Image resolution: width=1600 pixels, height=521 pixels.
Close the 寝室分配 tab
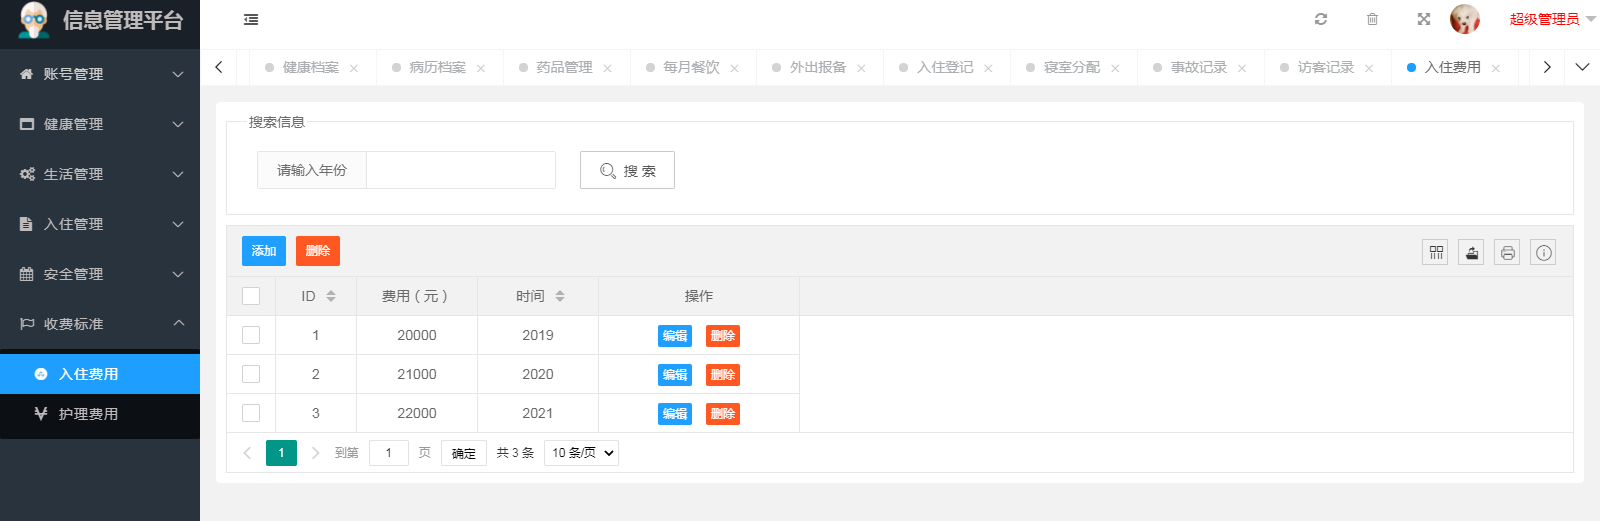click(x=1116, y=68)
